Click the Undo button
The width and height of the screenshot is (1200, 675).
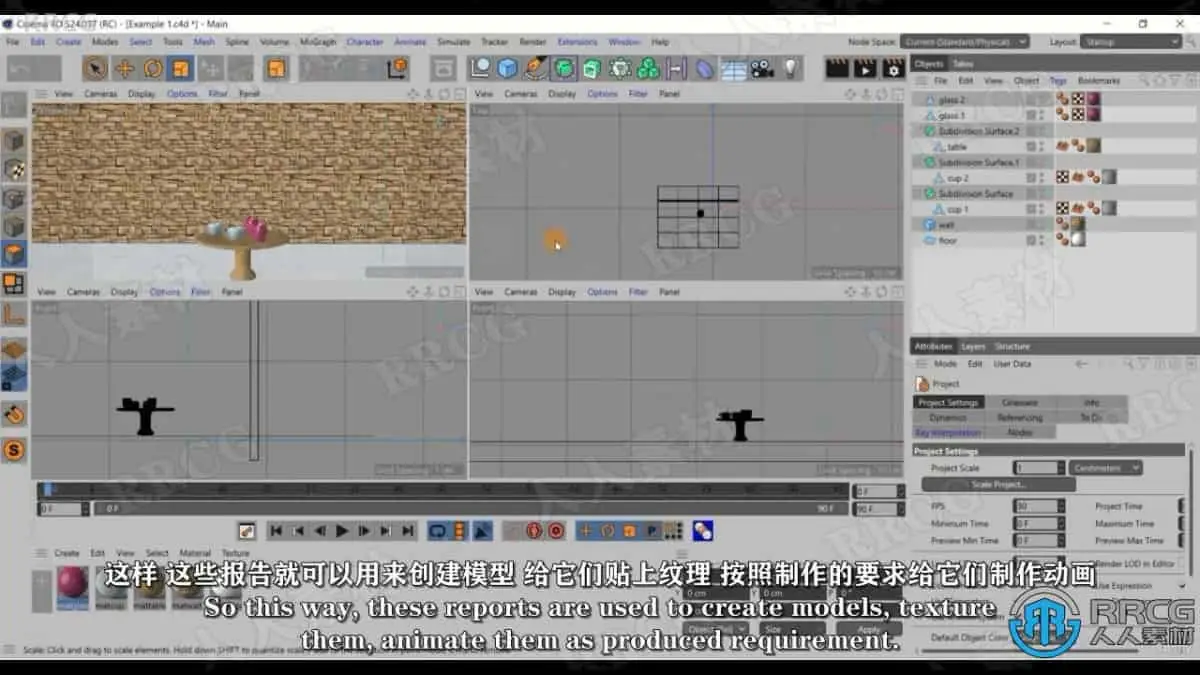34,68
